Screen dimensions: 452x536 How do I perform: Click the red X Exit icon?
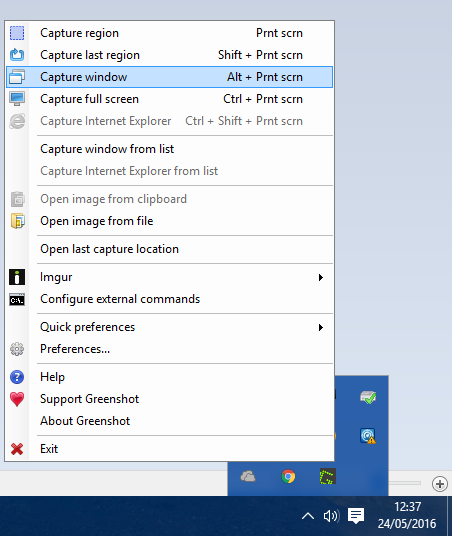(x=17, y=449)
